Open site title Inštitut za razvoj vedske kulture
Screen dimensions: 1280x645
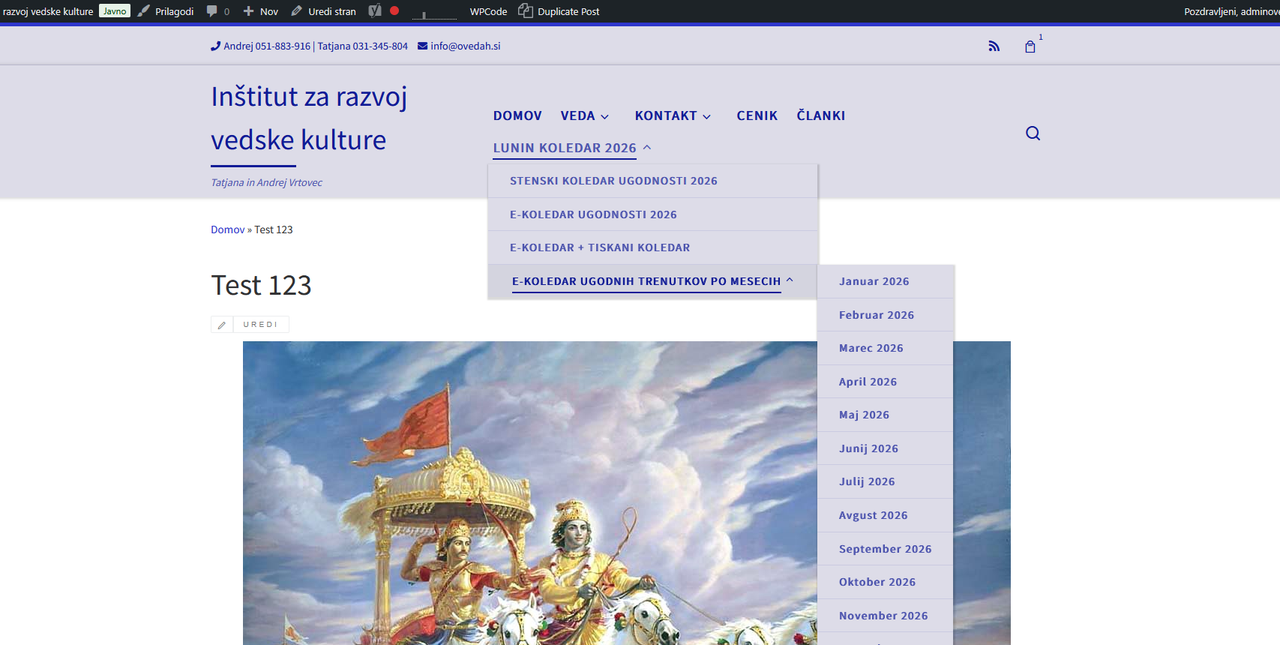(309, 118)
